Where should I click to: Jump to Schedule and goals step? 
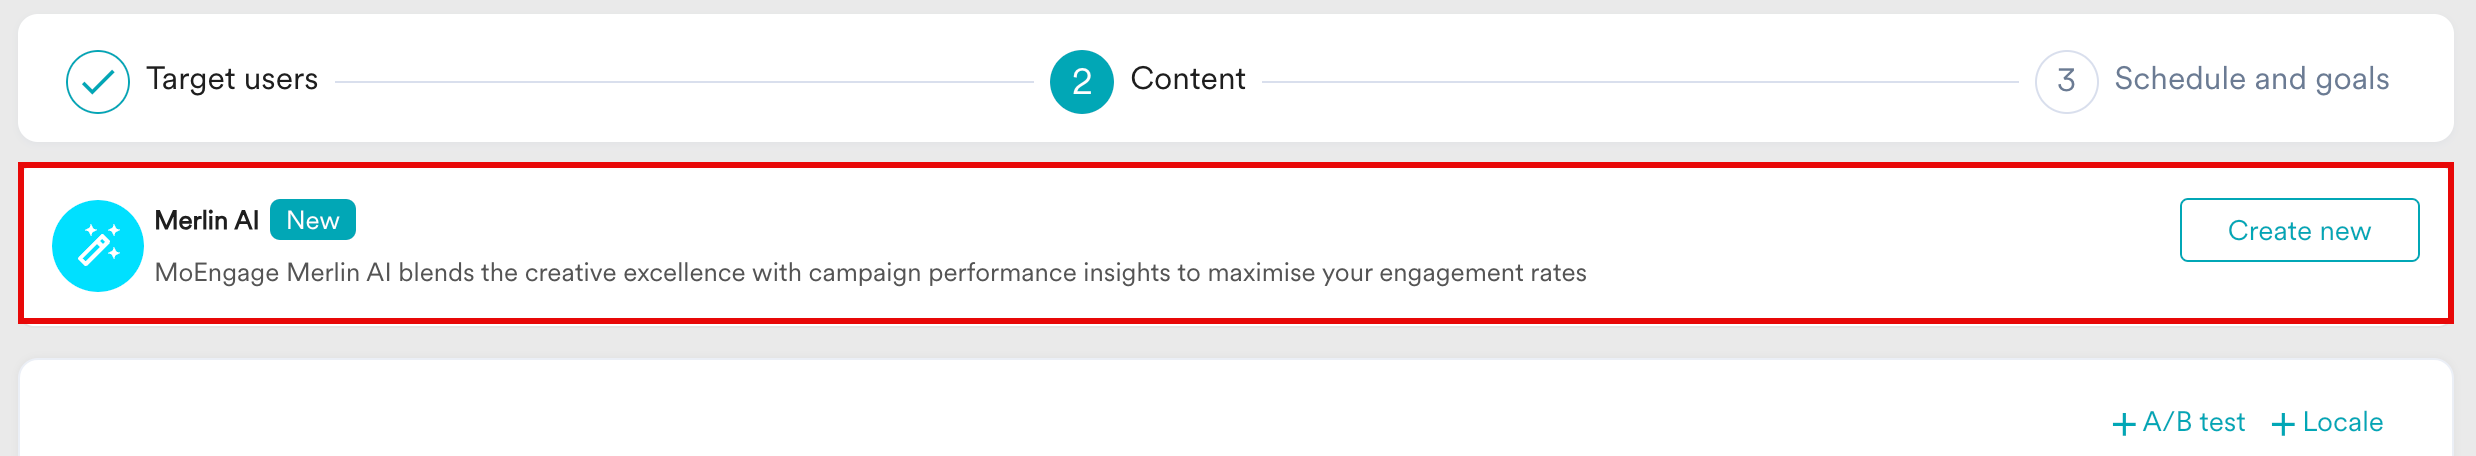pos(2251,79)
